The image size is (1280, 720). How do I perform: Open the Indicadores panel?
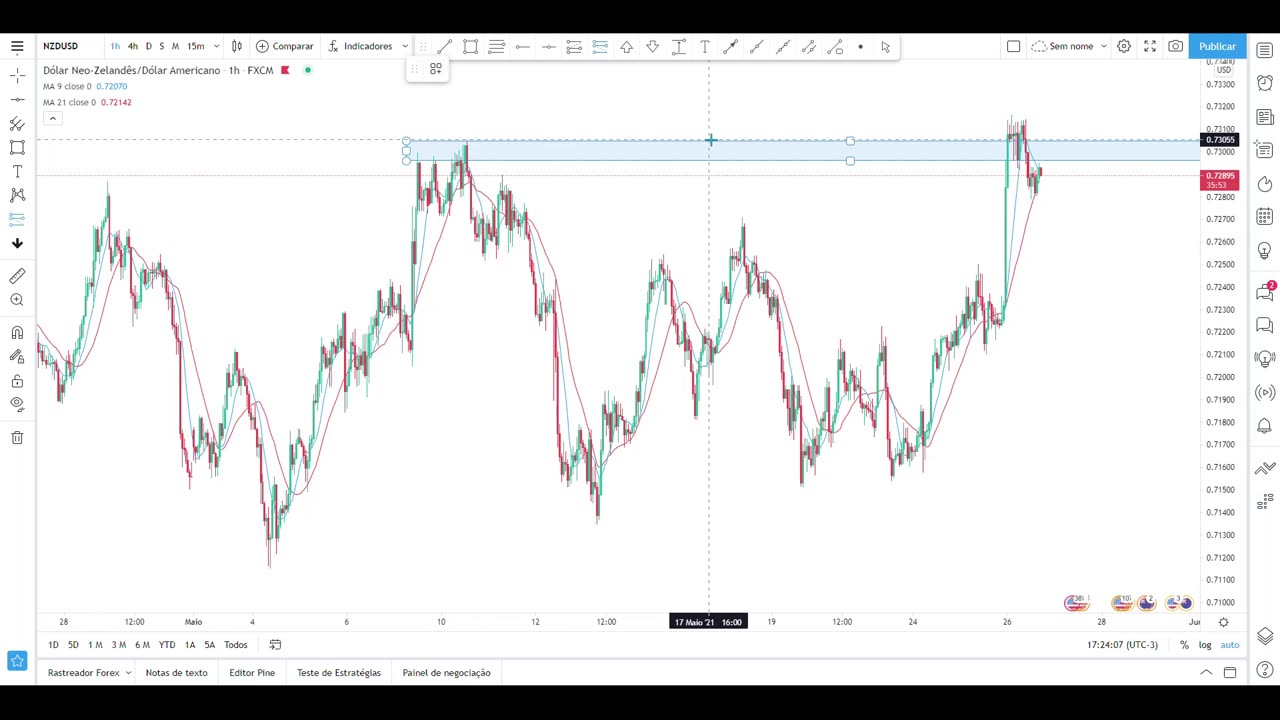360,46
